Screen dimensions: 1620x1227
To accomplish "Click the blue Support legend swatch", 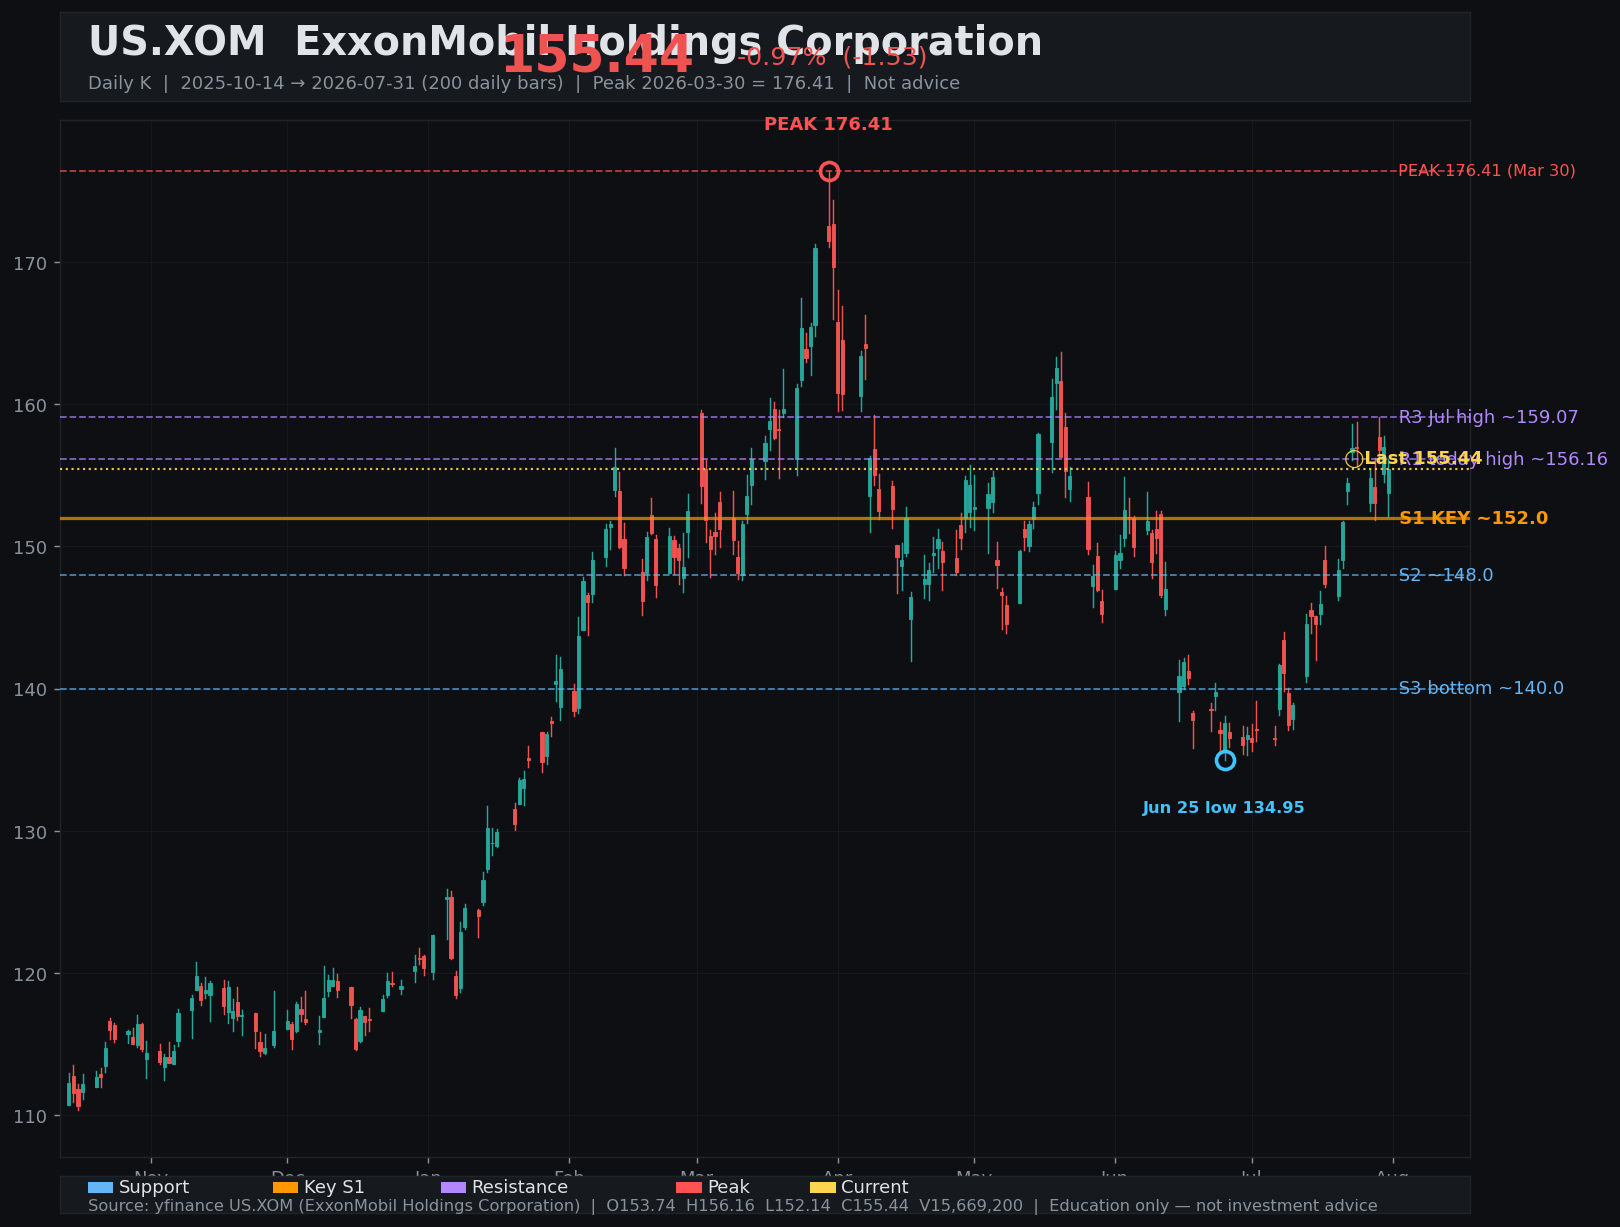I will click(100, 1187).
